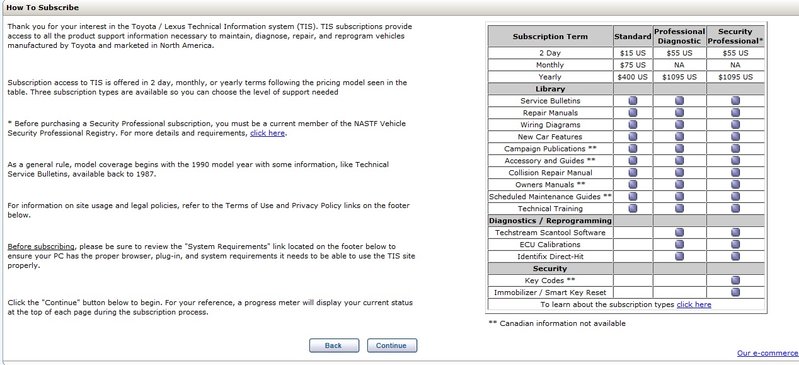Click Standard bullet for New Car Features
The image size is (799, 365).
632,137
